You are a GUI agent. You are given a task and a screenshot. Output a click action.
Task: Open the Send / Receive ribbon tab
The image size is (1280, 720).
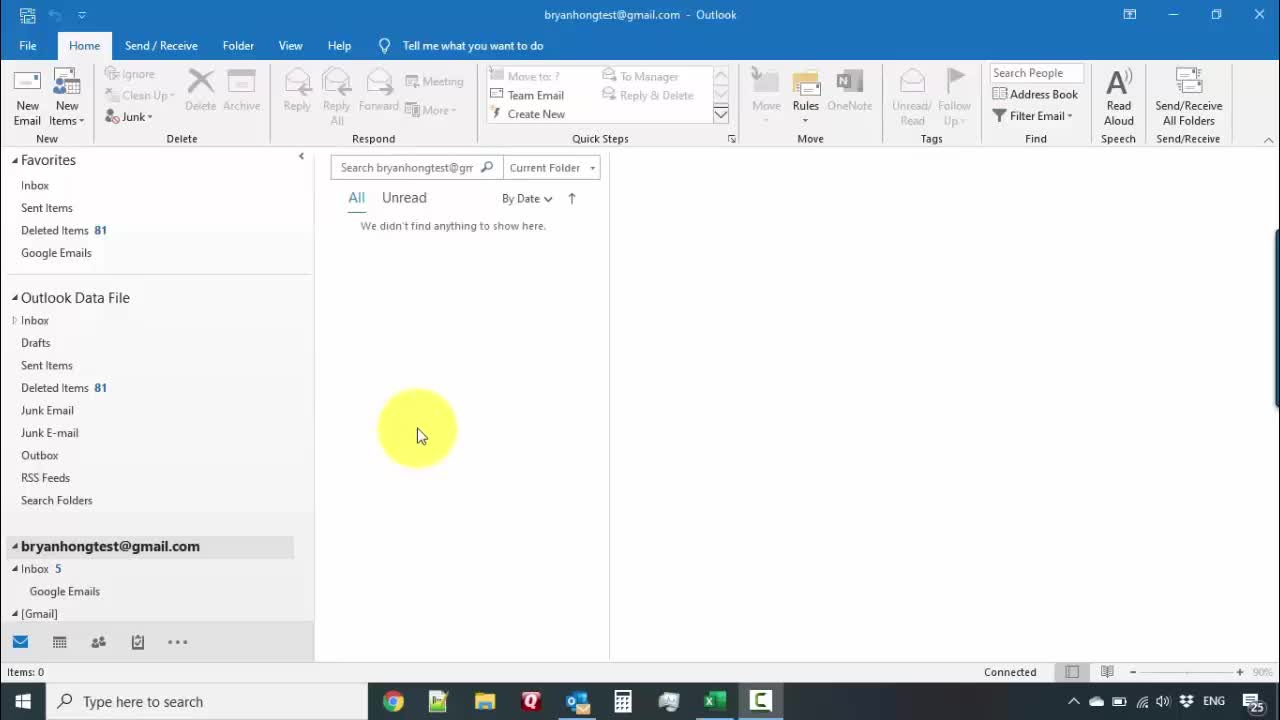[x=161, y=46]
